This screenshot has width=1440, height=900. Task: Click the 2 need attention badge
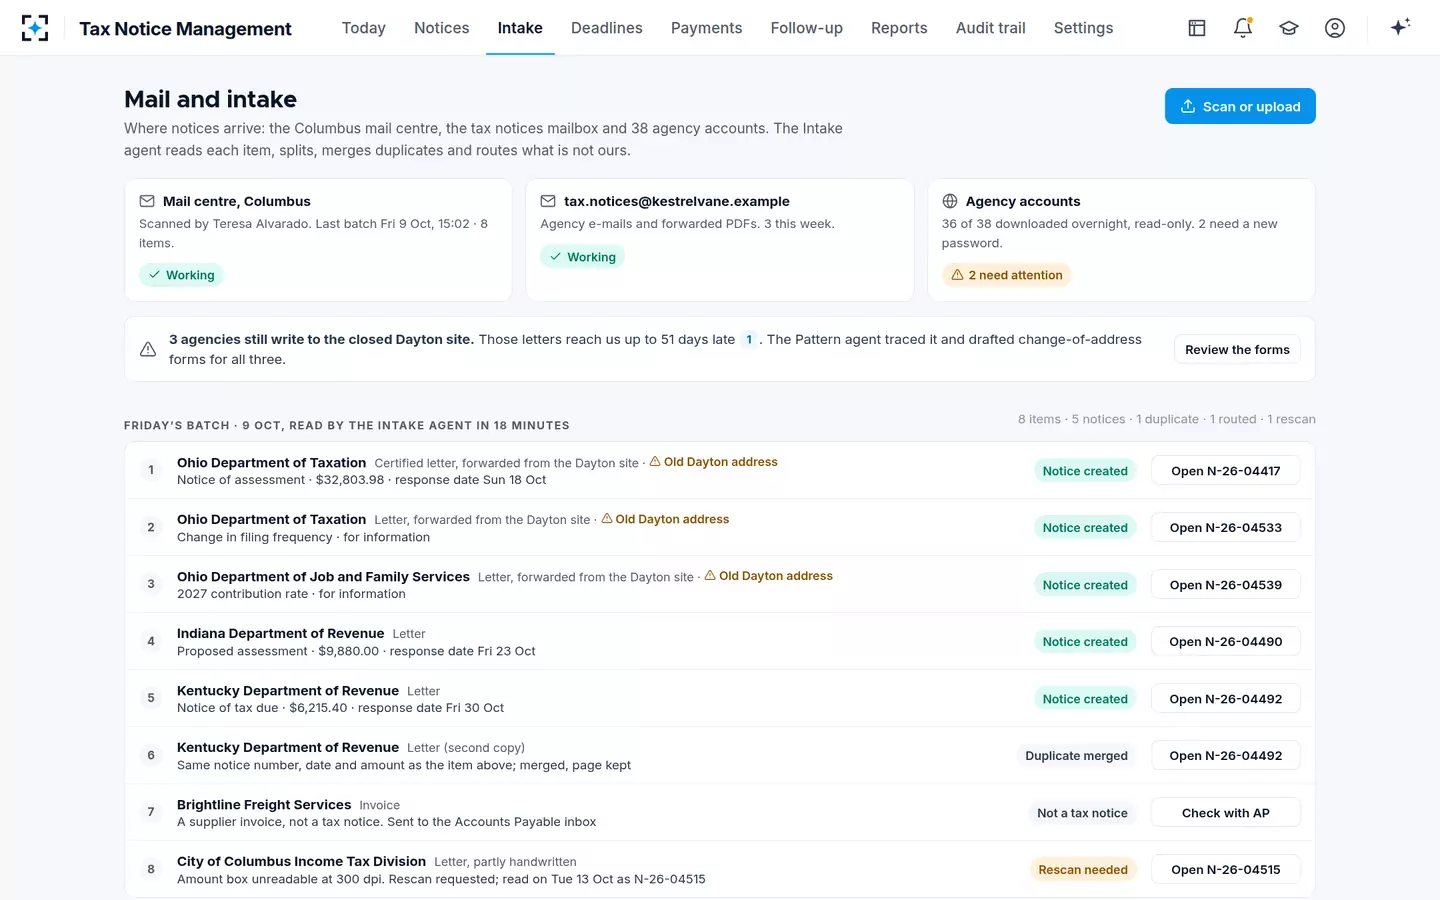(x=1006, y=275)
